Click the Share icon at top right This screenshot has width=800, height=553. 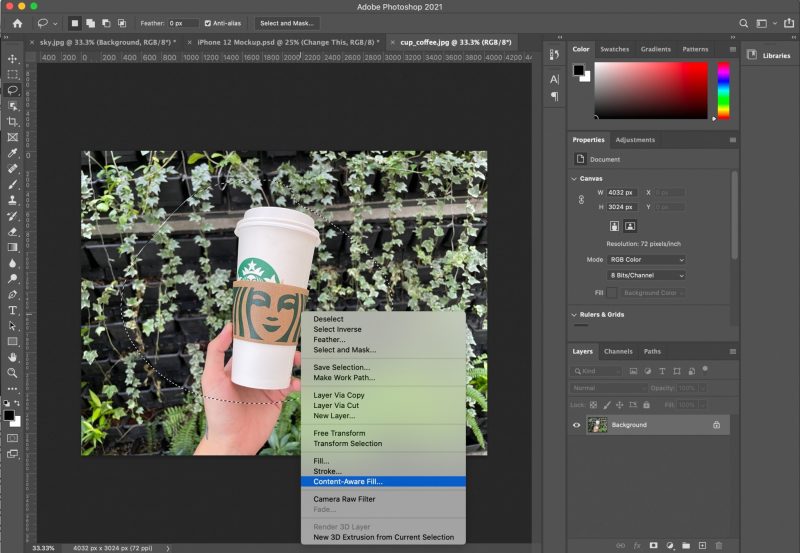click(789, 23)
